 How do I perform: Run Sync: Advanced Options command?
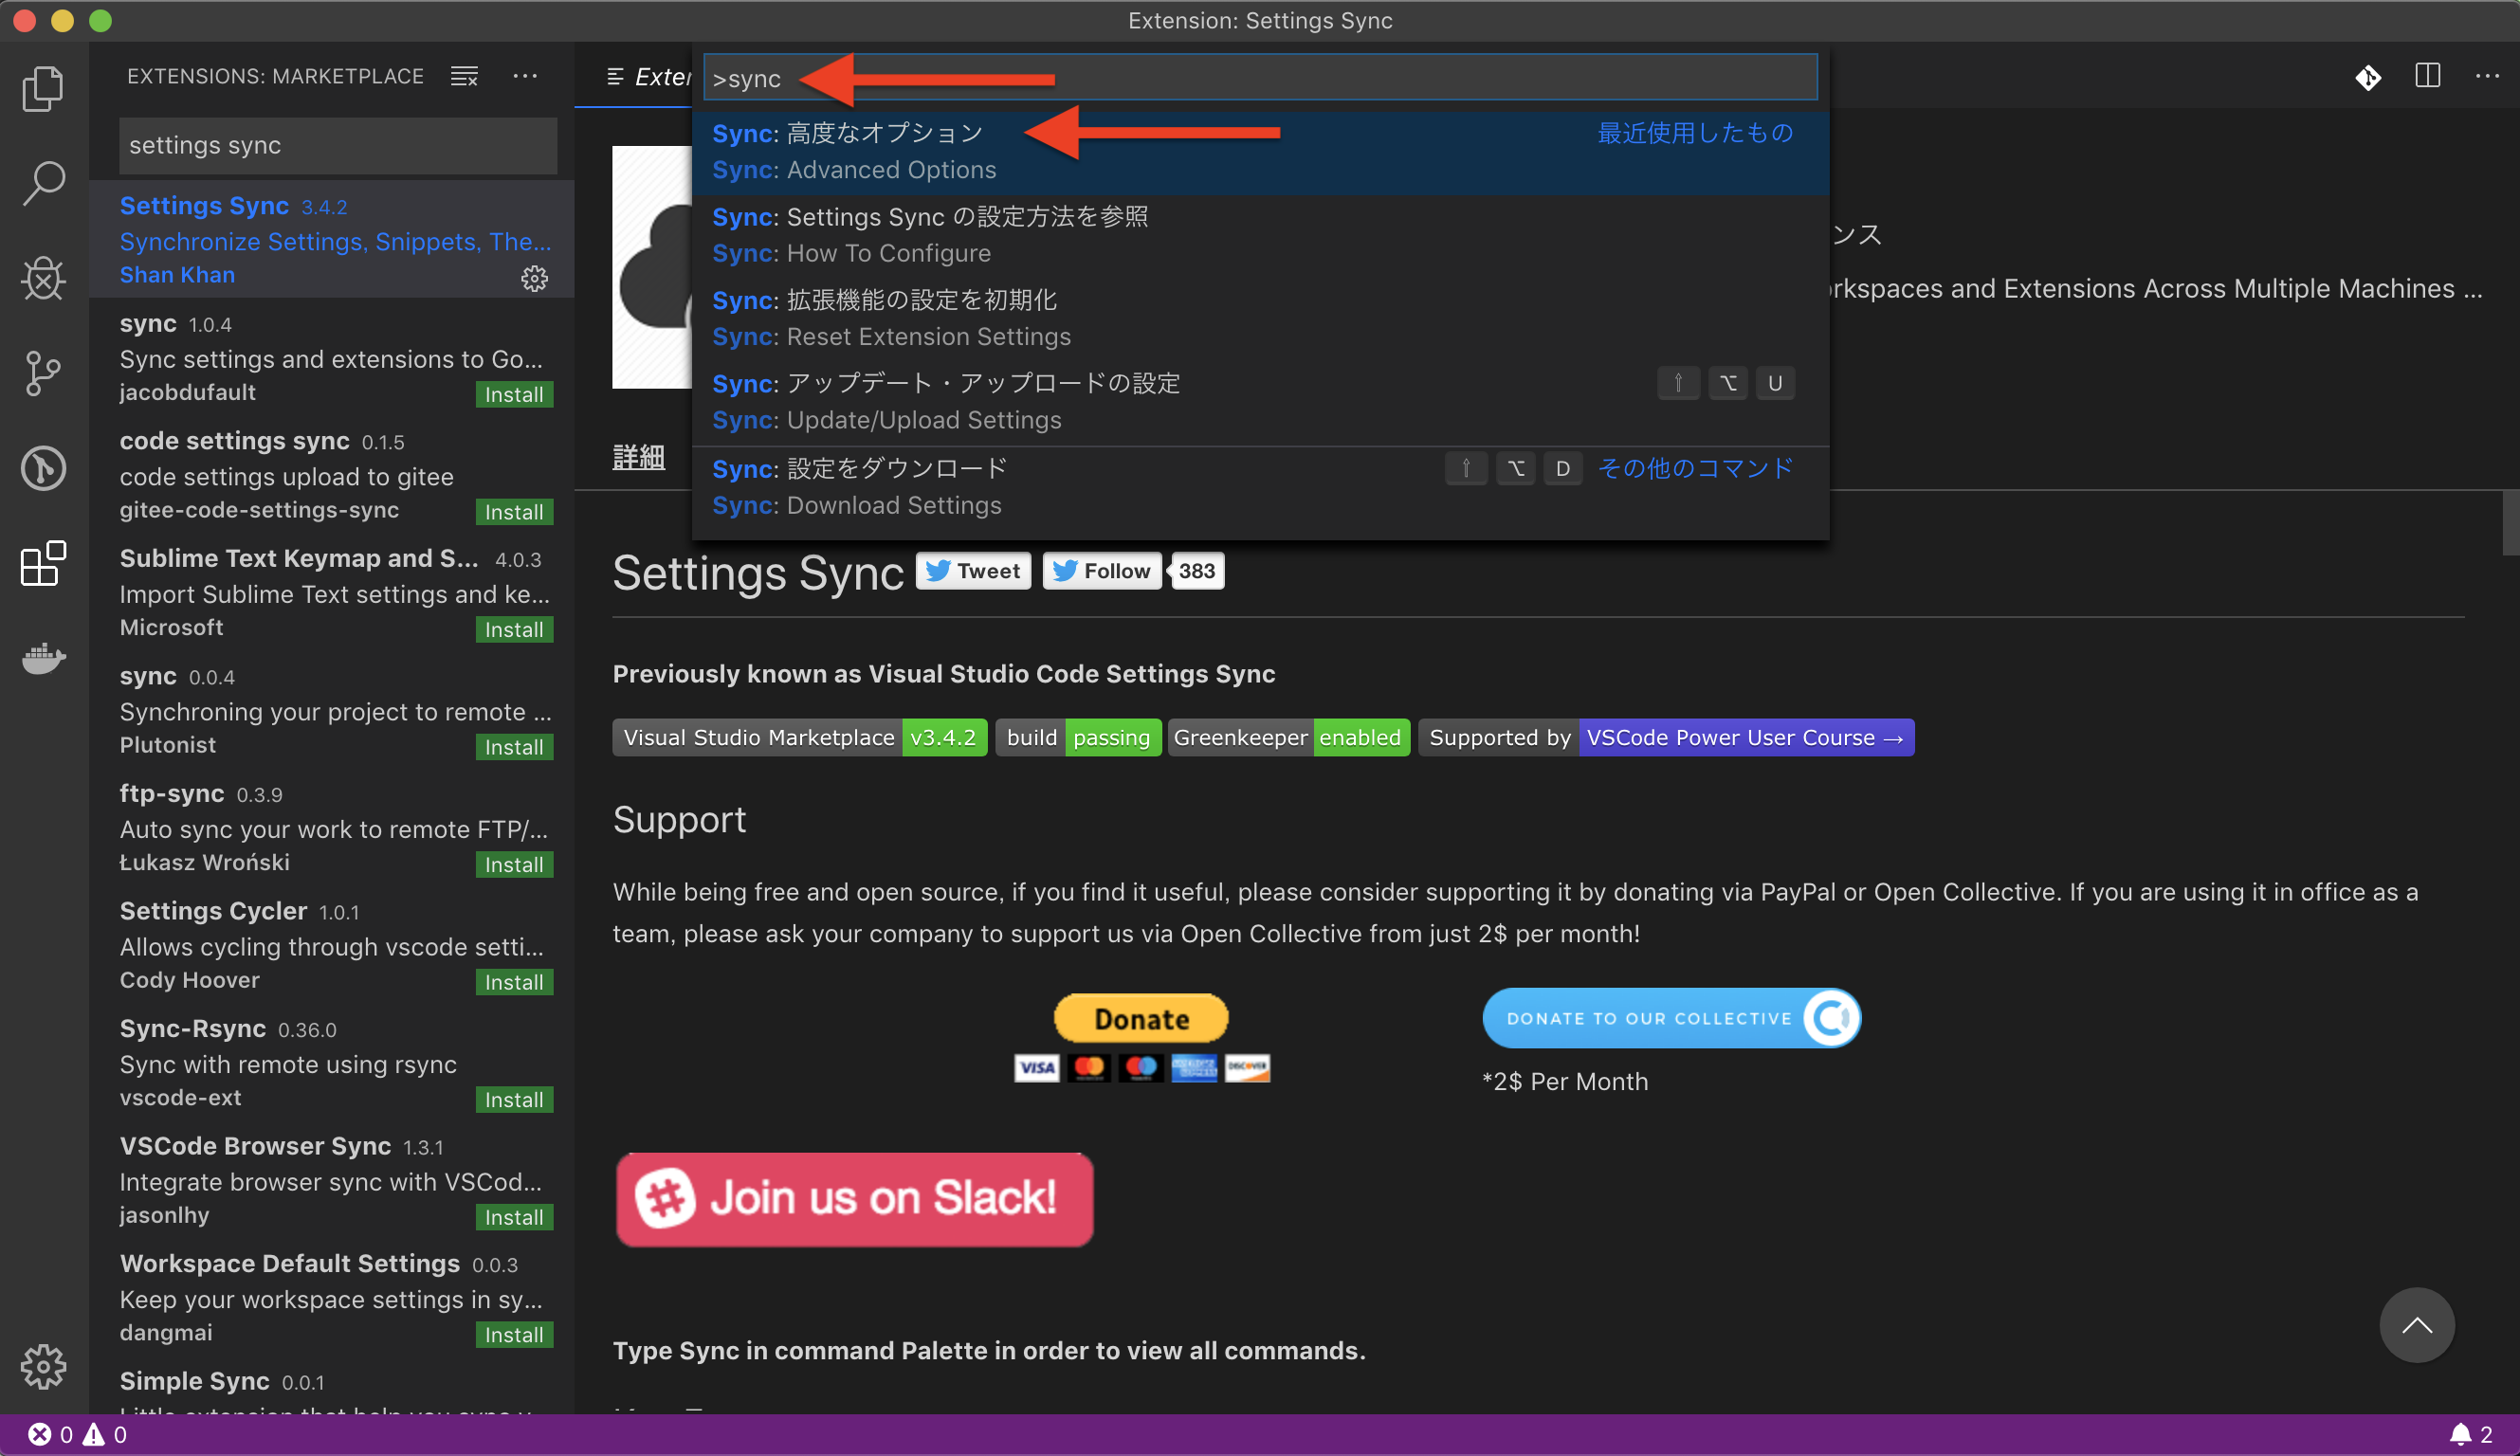pyautogui.click(x=1260, y=151)
